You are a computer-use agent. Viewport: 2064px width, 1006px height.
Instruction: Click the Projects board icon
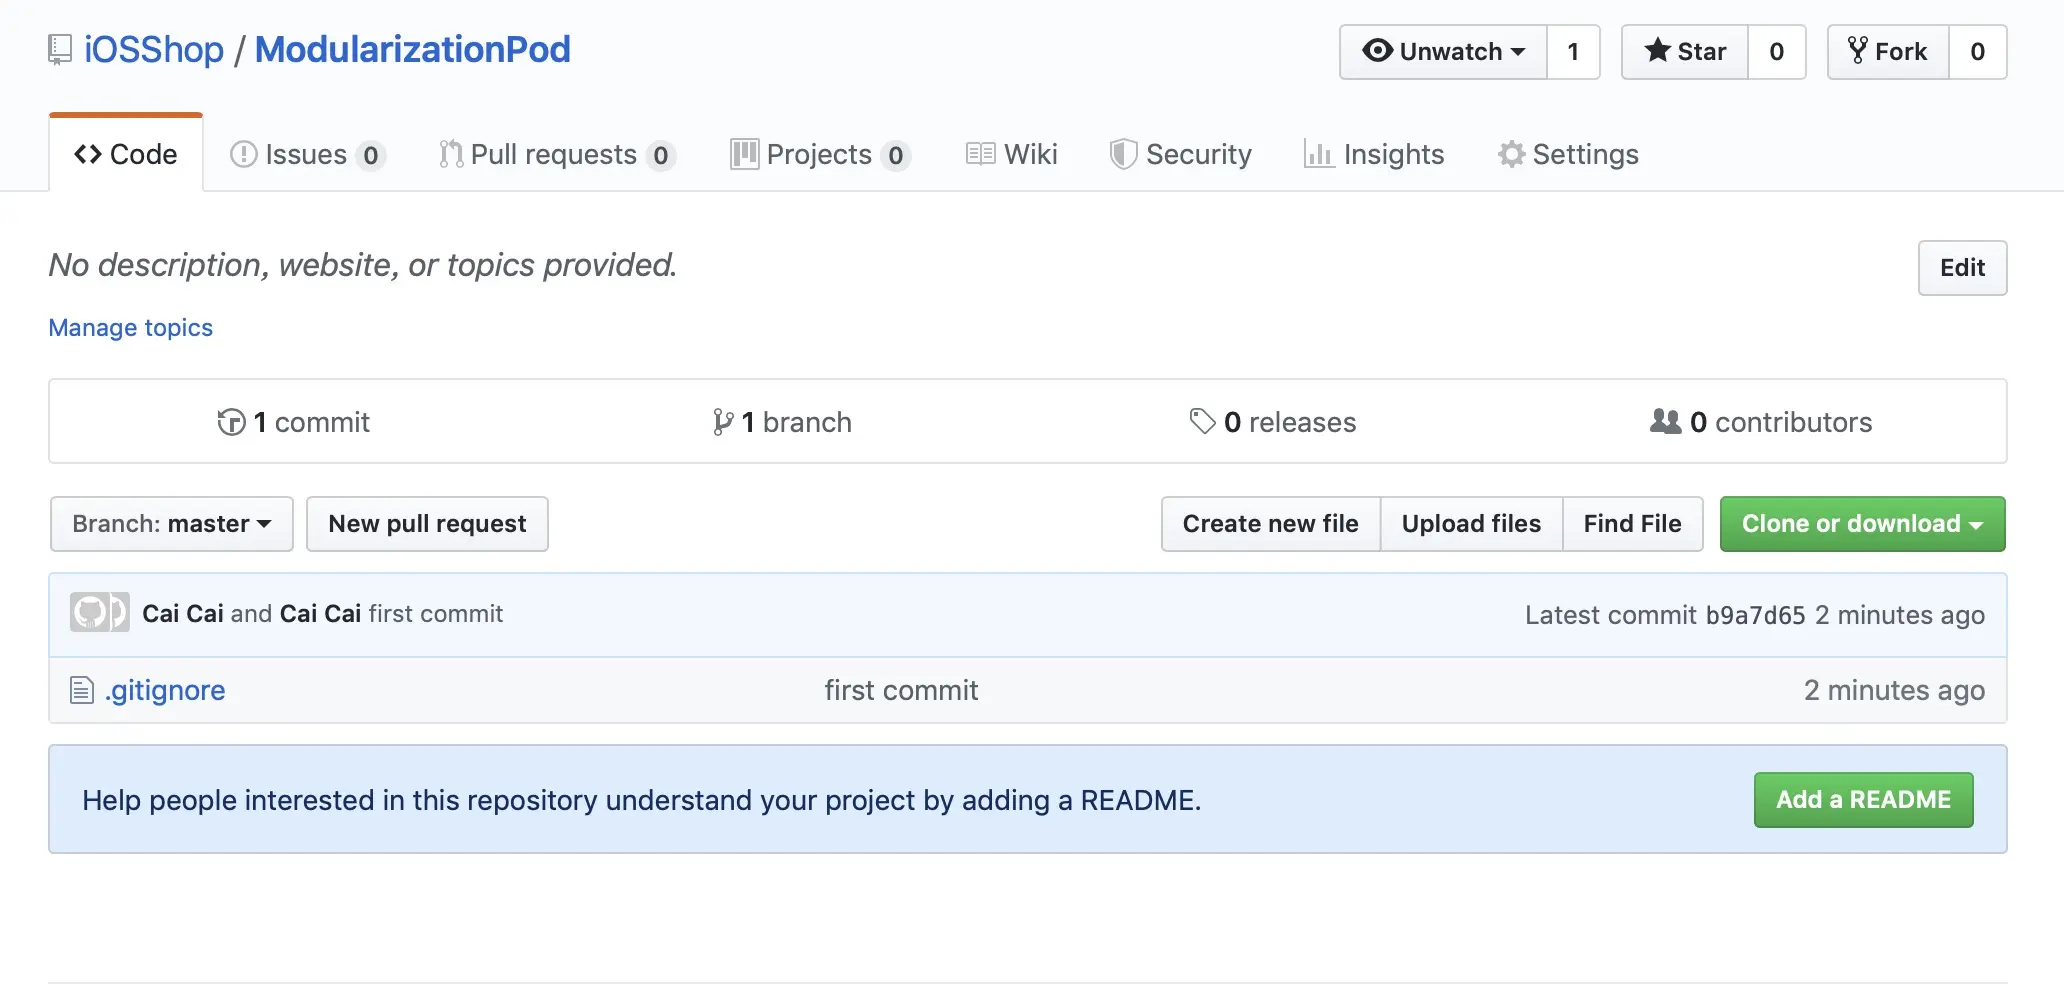[x=744, y=154]
